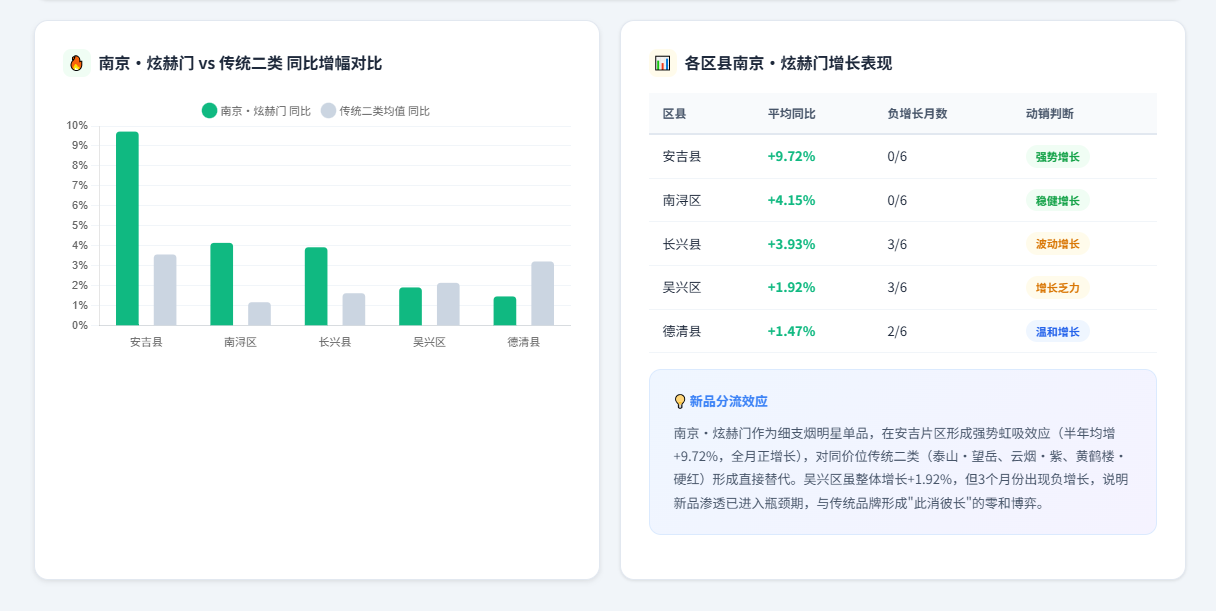Select the 吴兴区 table row name
1216x611 pixels.
coord(682,287)
